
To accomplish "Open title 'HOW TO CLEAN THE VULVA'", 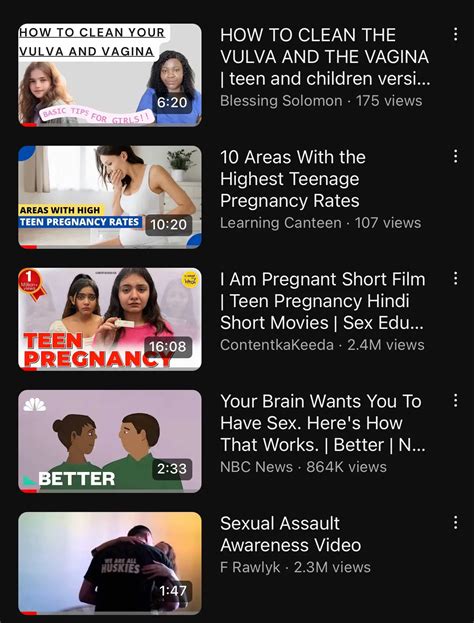I will point(325,57).
